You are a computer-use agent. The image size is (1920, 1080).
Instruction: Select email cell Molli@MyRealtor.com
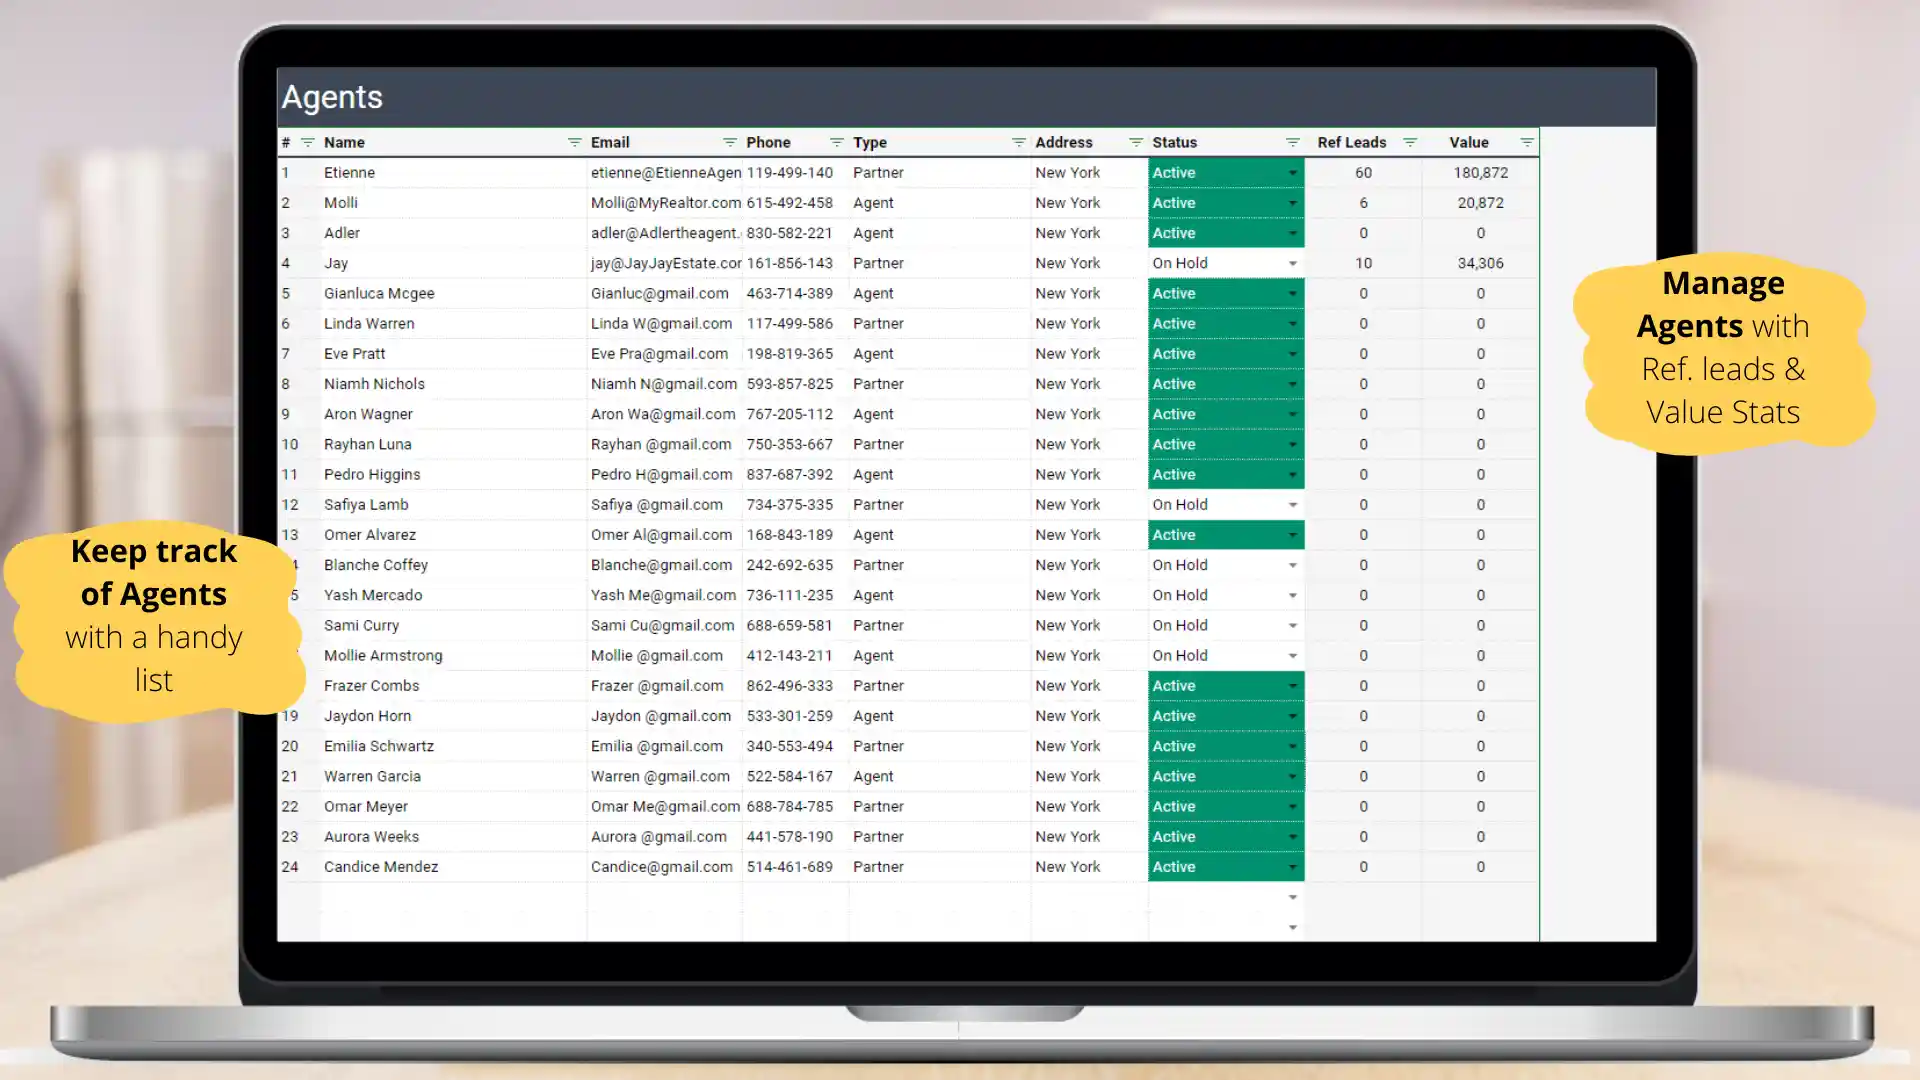(x=665, y=203)
